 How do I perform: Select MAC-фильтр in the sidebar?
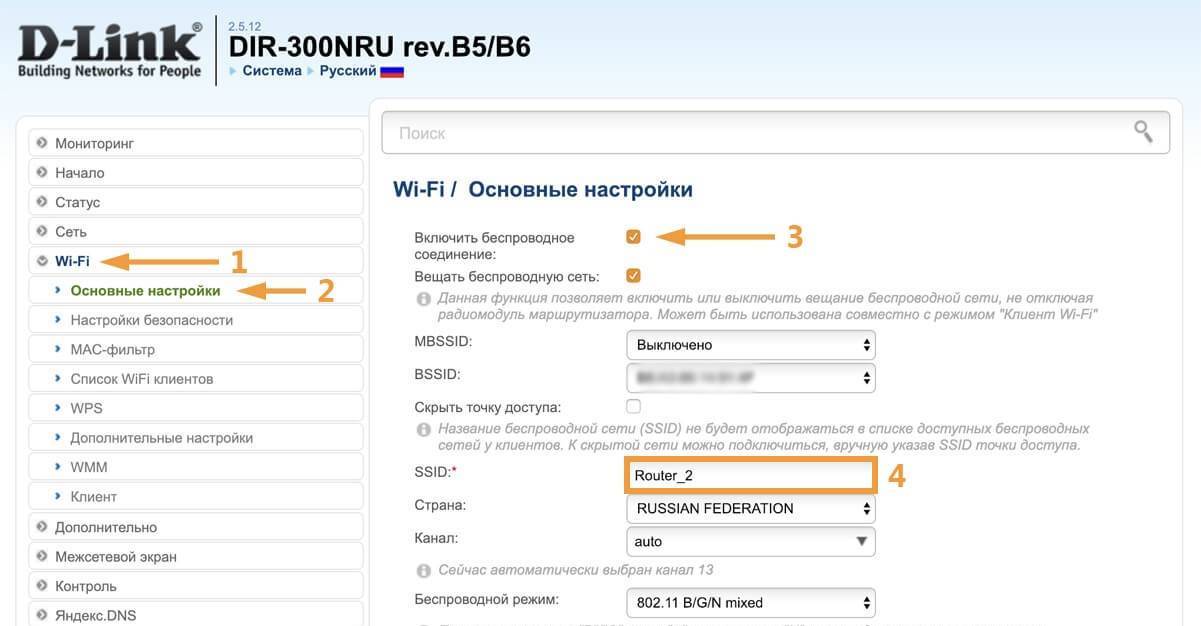[112, 349]
